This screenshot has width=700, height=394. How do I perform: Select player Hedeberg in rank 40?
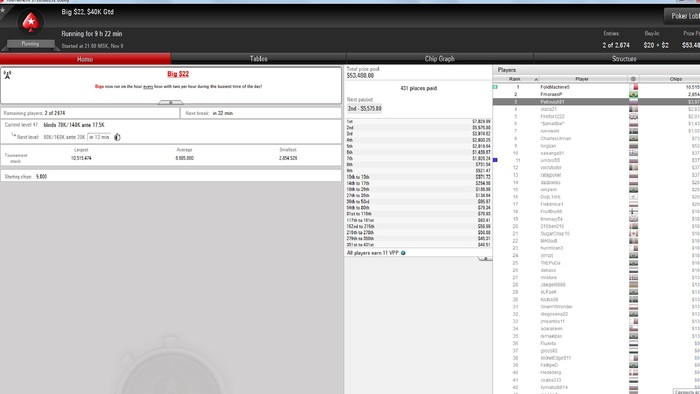551,373
